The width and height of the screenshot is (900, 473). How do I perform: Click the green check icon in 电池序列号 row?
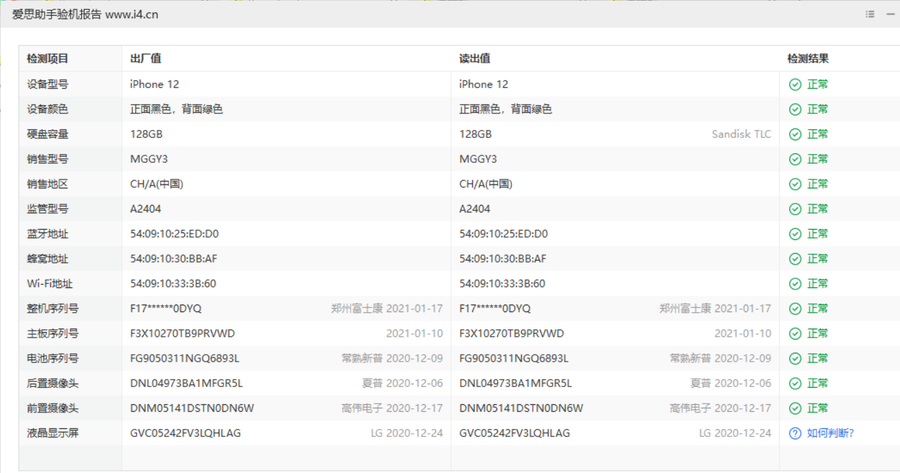[x=795, y=359]
